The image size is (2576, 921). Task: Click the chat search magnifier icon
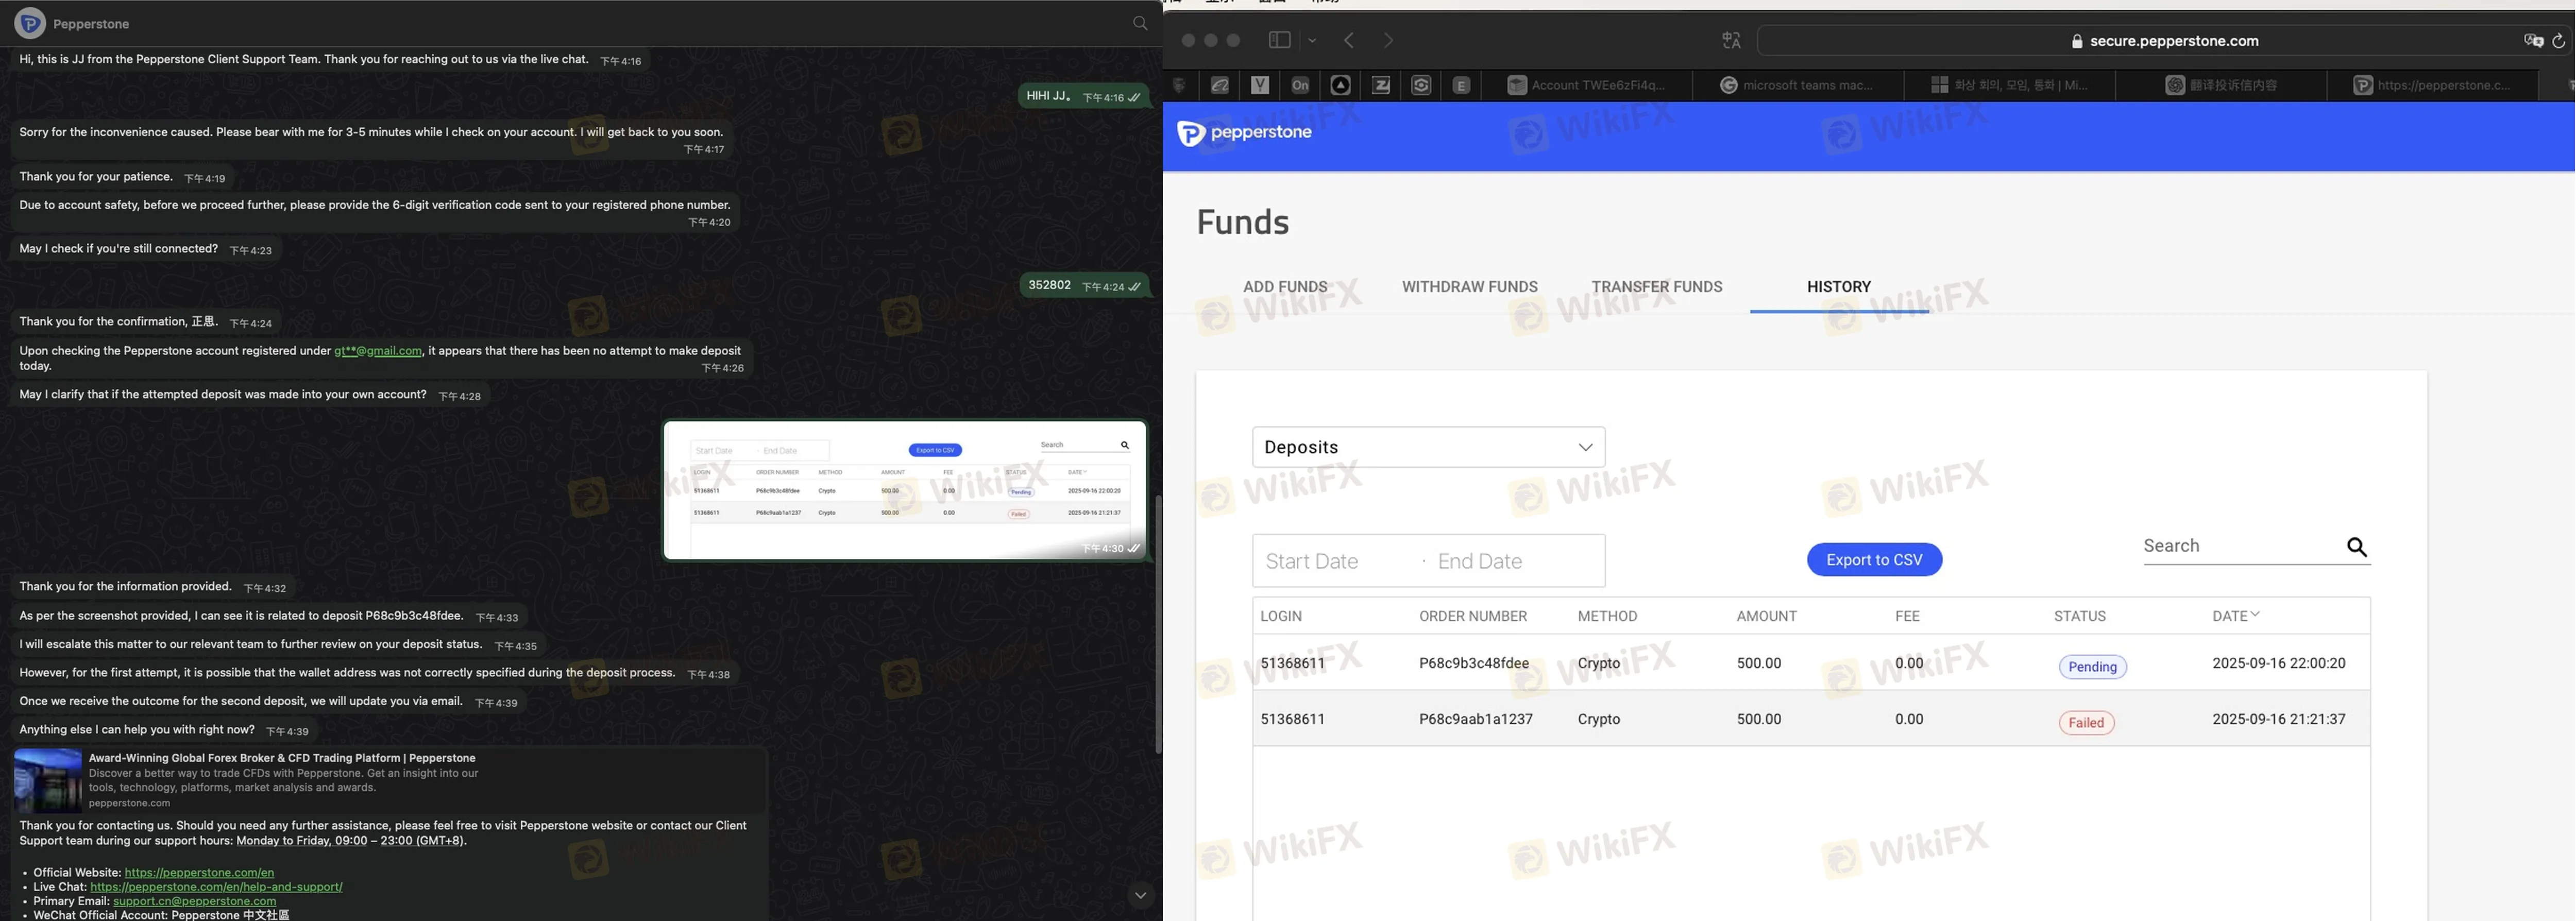(1140, 23)
